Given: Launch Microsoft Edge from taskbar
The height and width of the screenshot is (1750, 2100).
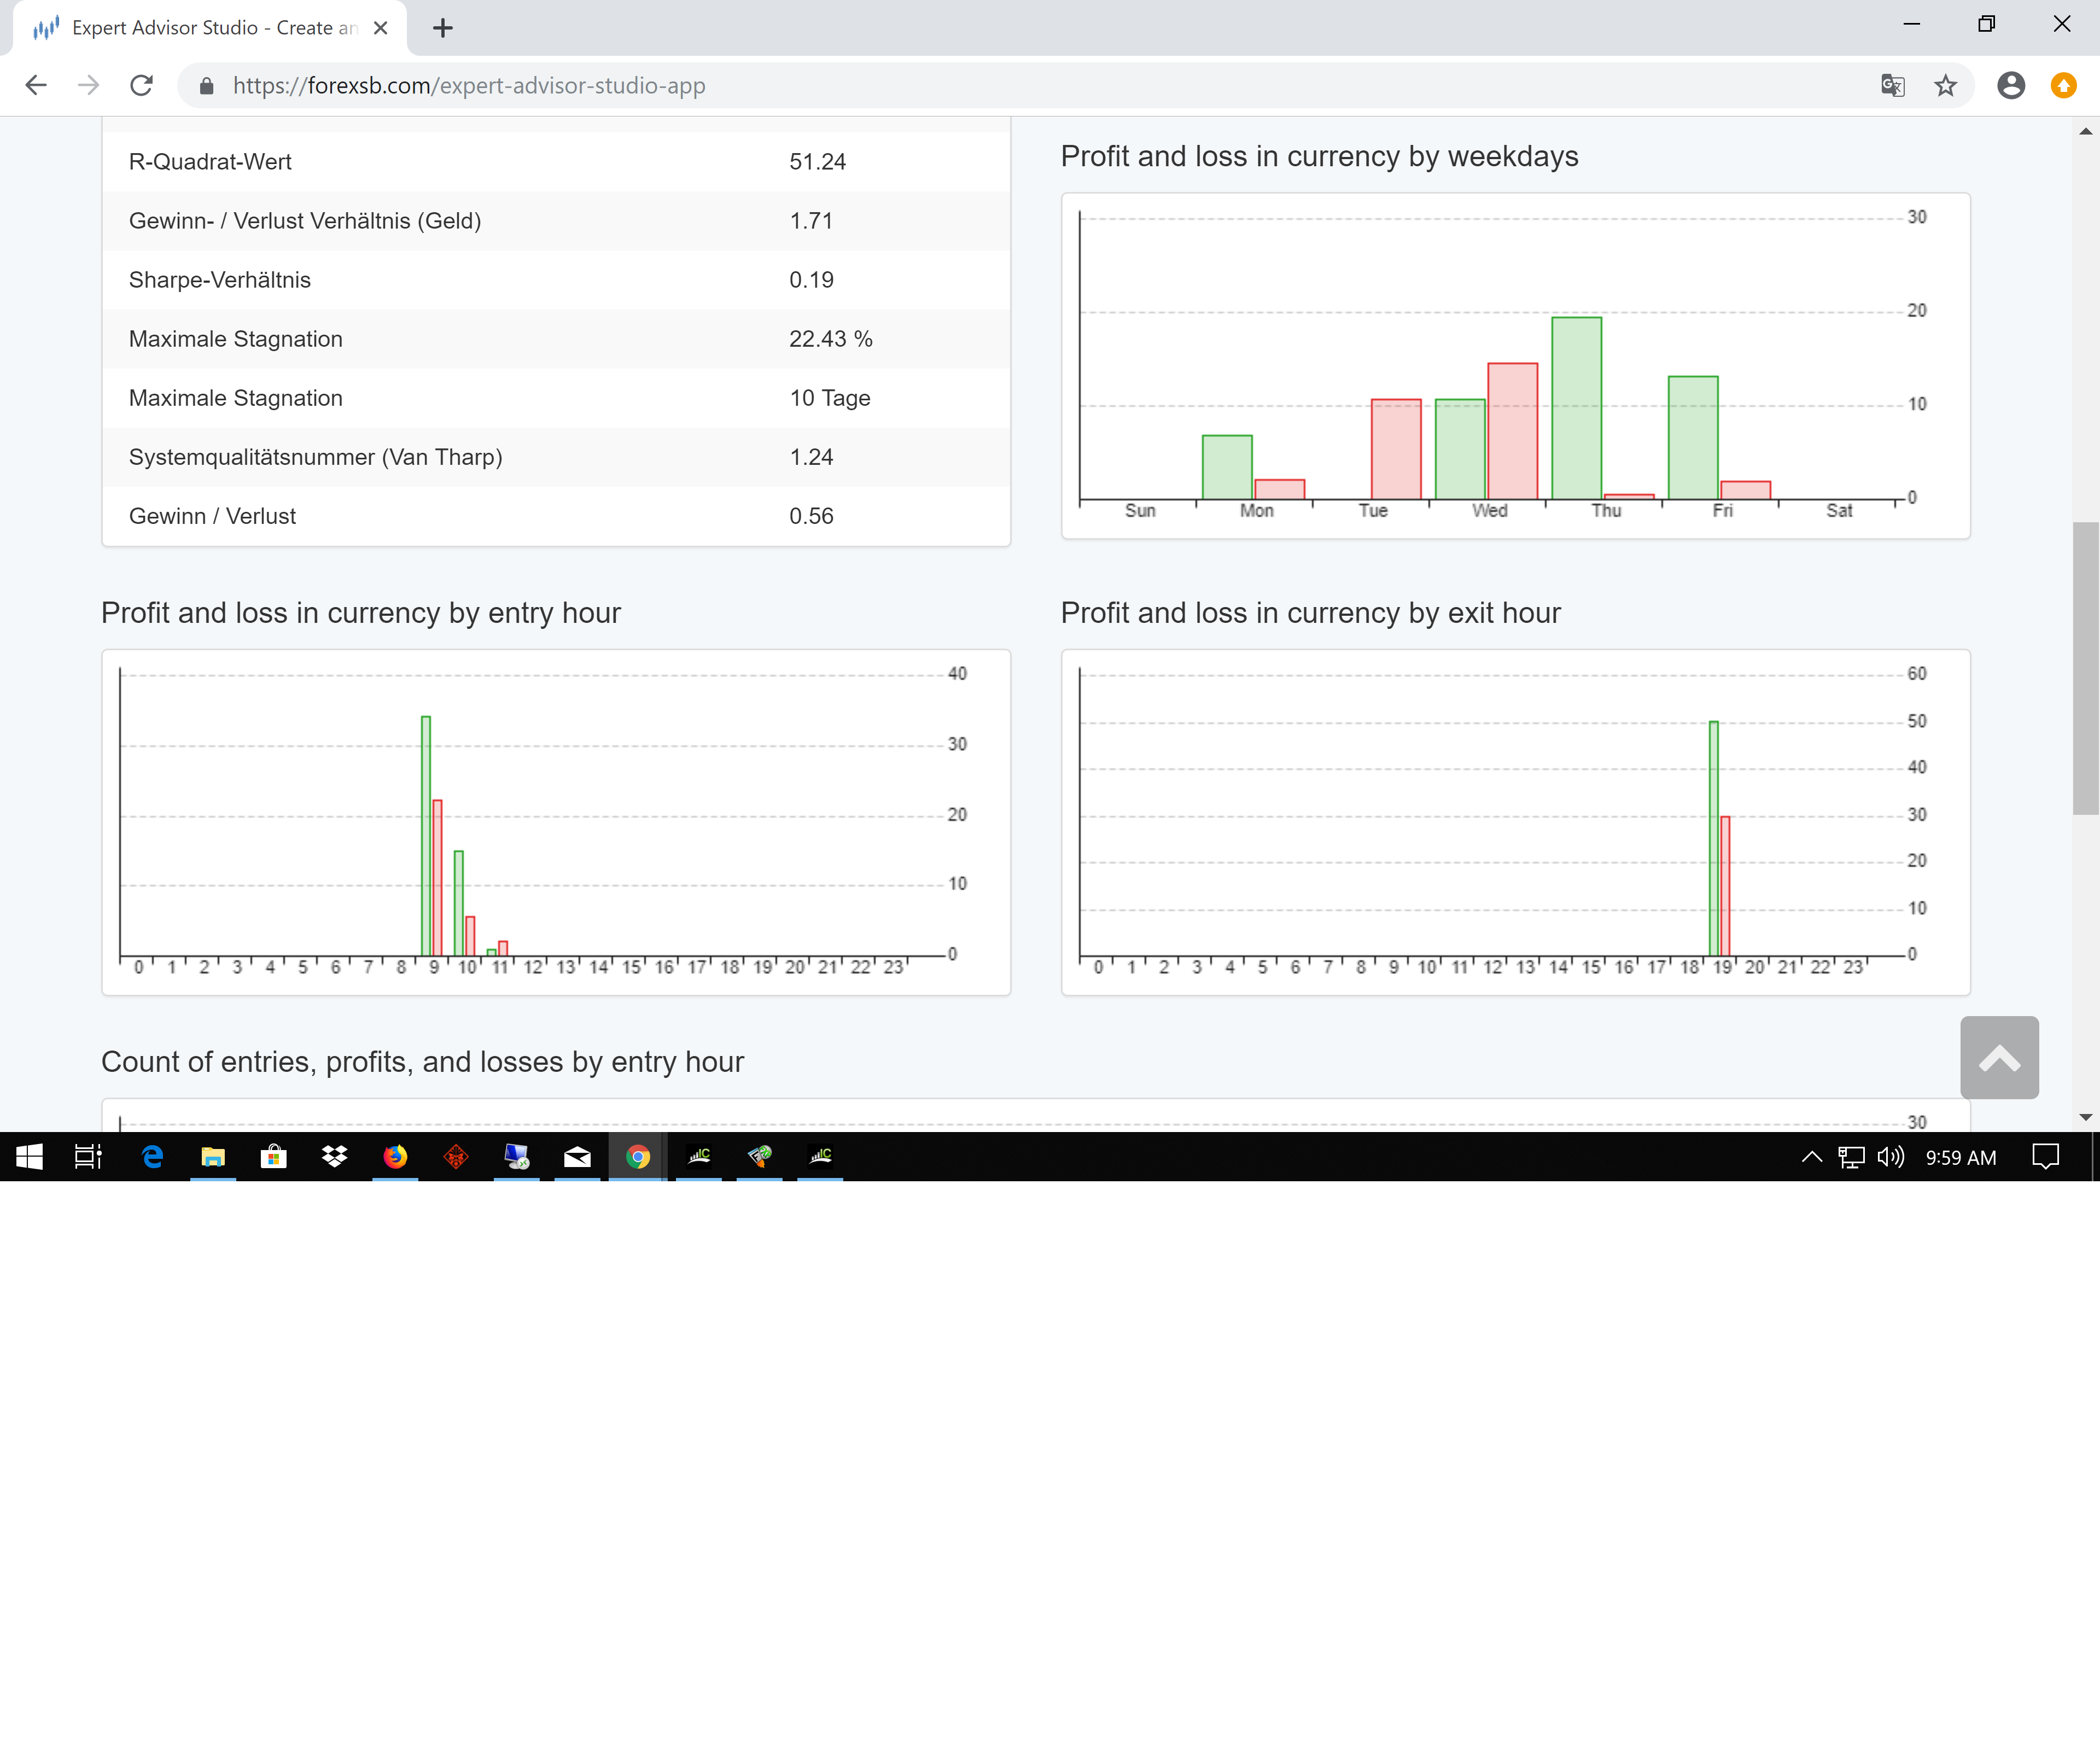Looking at the screenshot, I should 152,1157.
